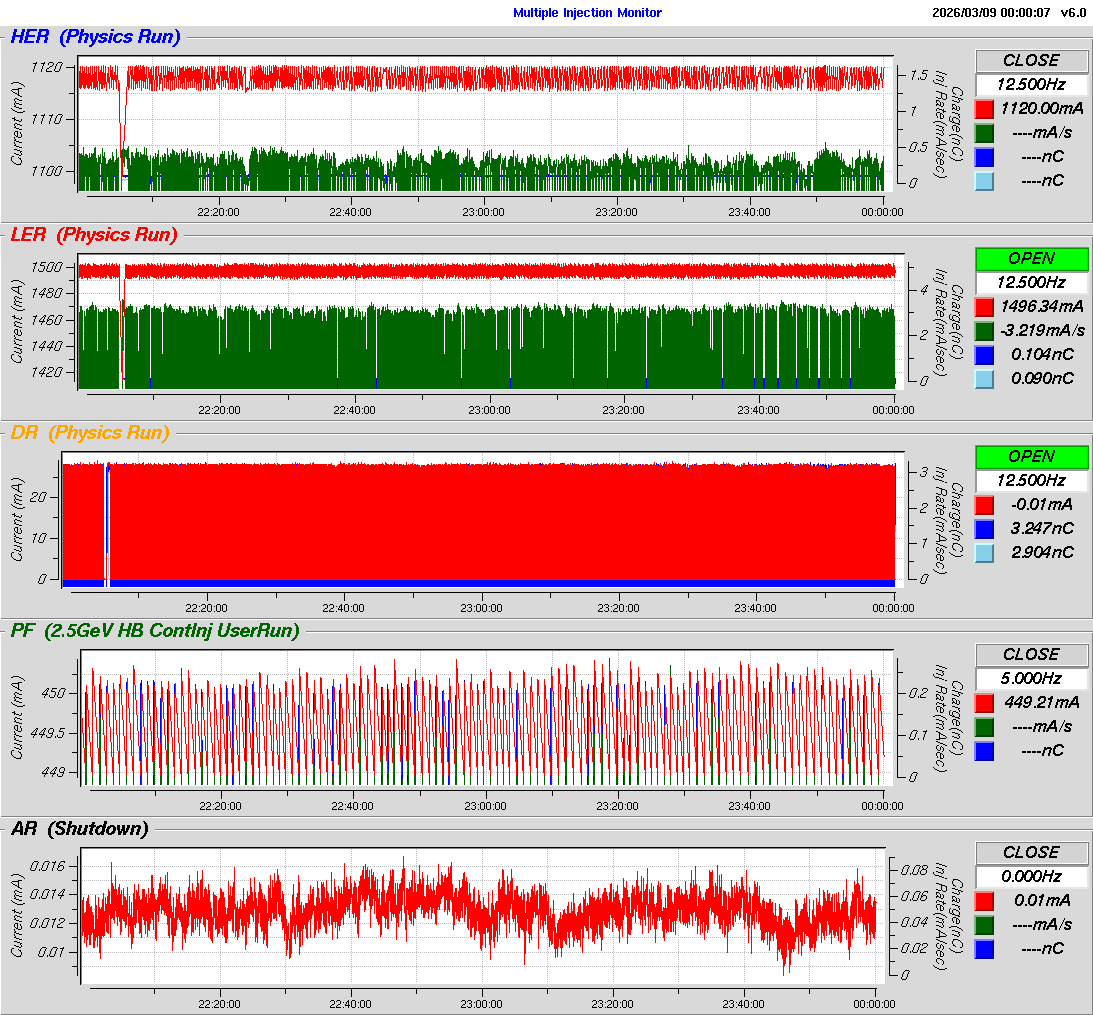Toggle the green OPEN indicator for LER

coord(1031,258)
